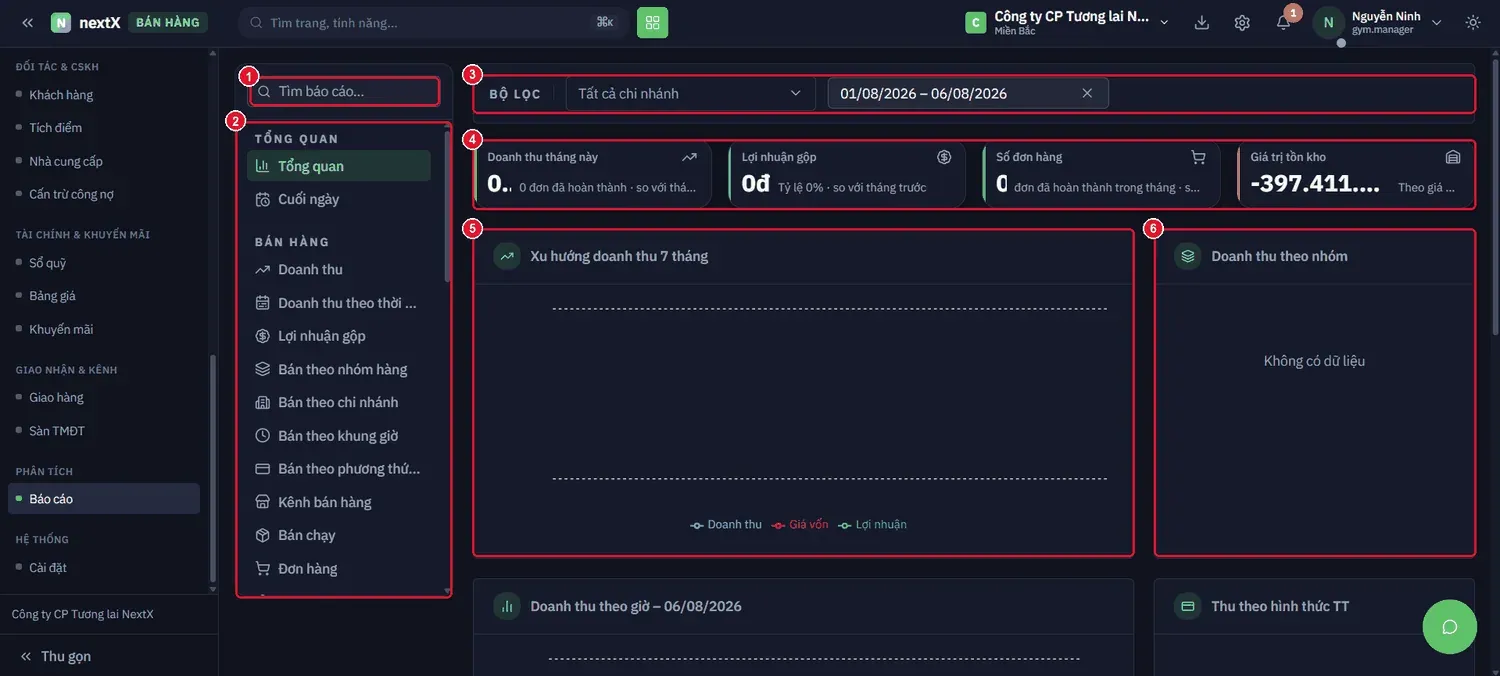Click the card icon beside Thu theo hình thức TT
This screenshot has width=1500, height=676.
(x=1188, y=606)
